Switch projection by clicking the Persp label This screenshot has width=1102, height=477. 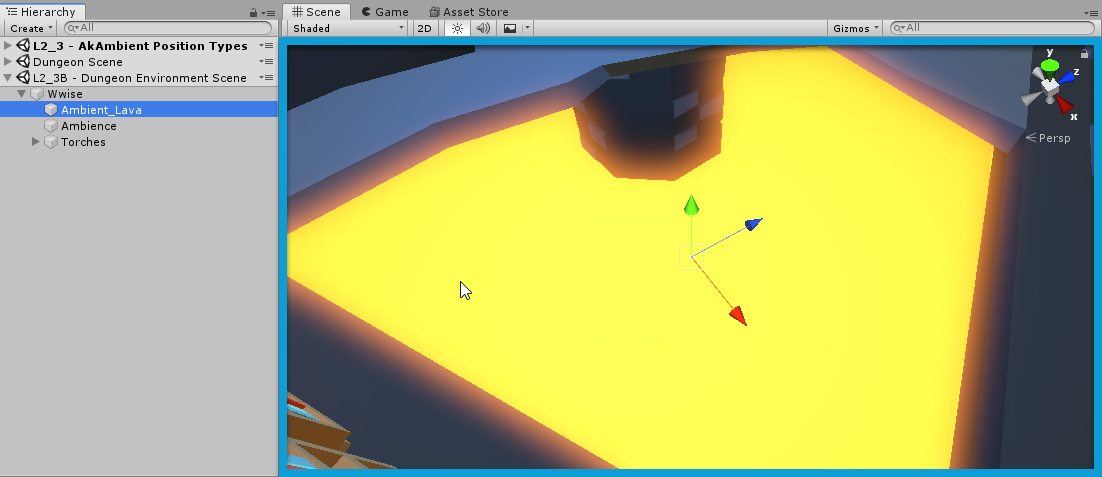(1053, 138)
